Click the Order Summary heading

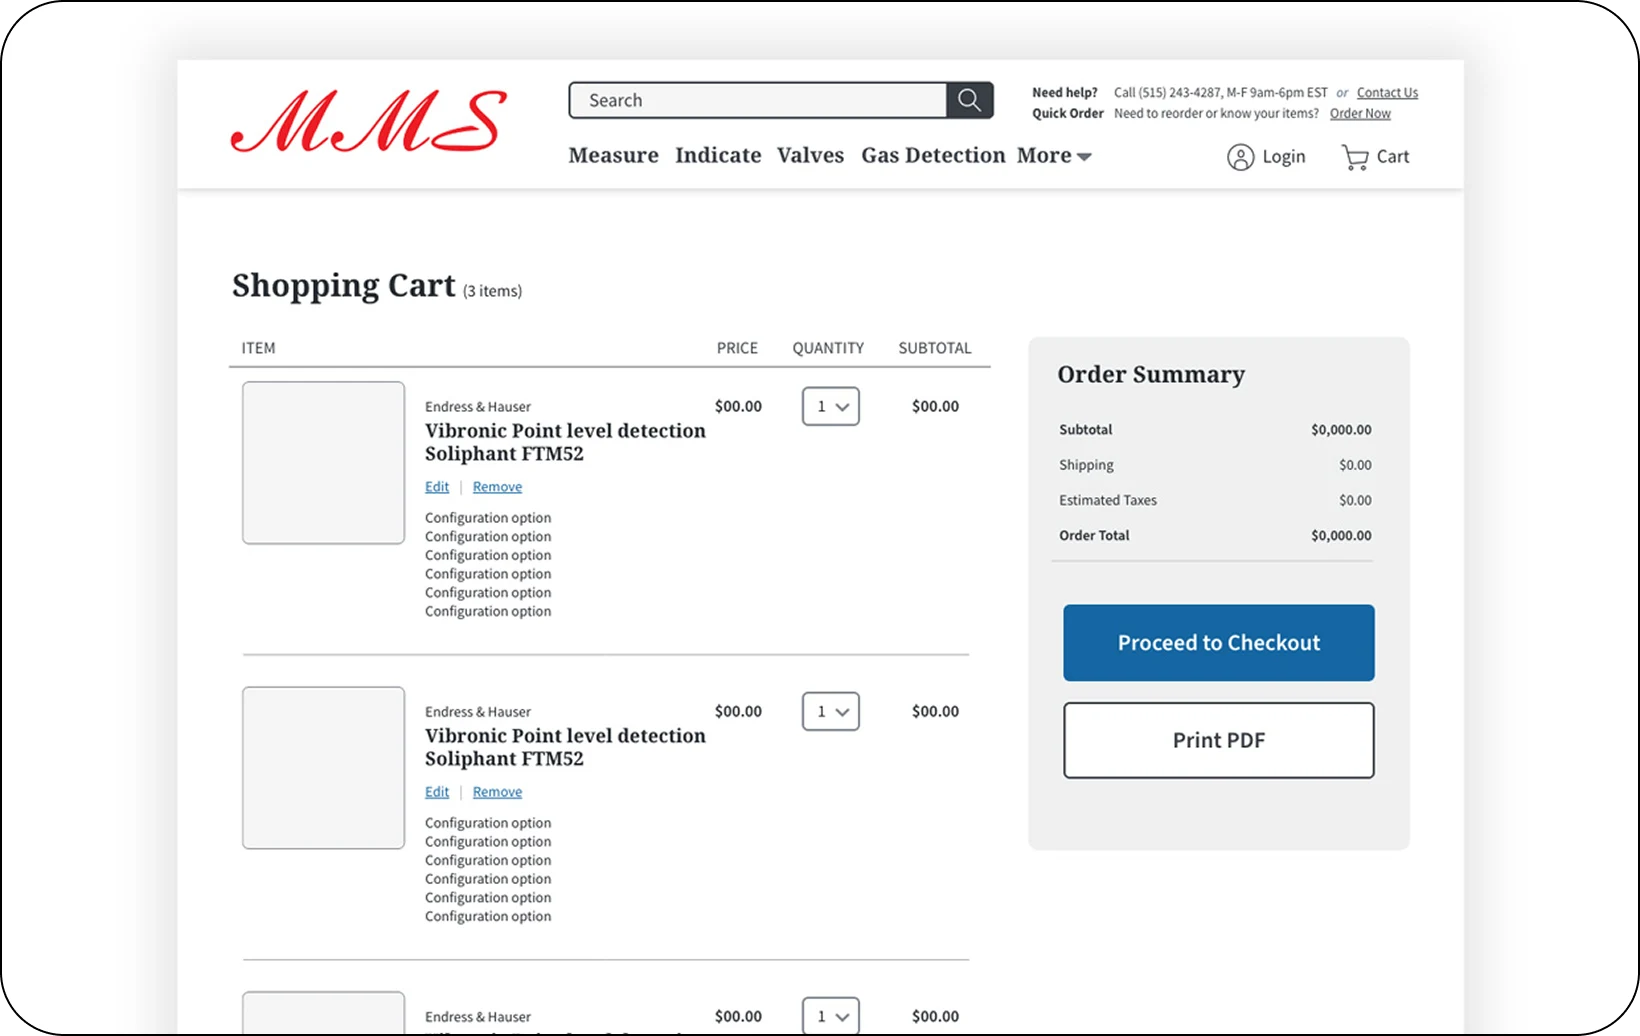1151,375
